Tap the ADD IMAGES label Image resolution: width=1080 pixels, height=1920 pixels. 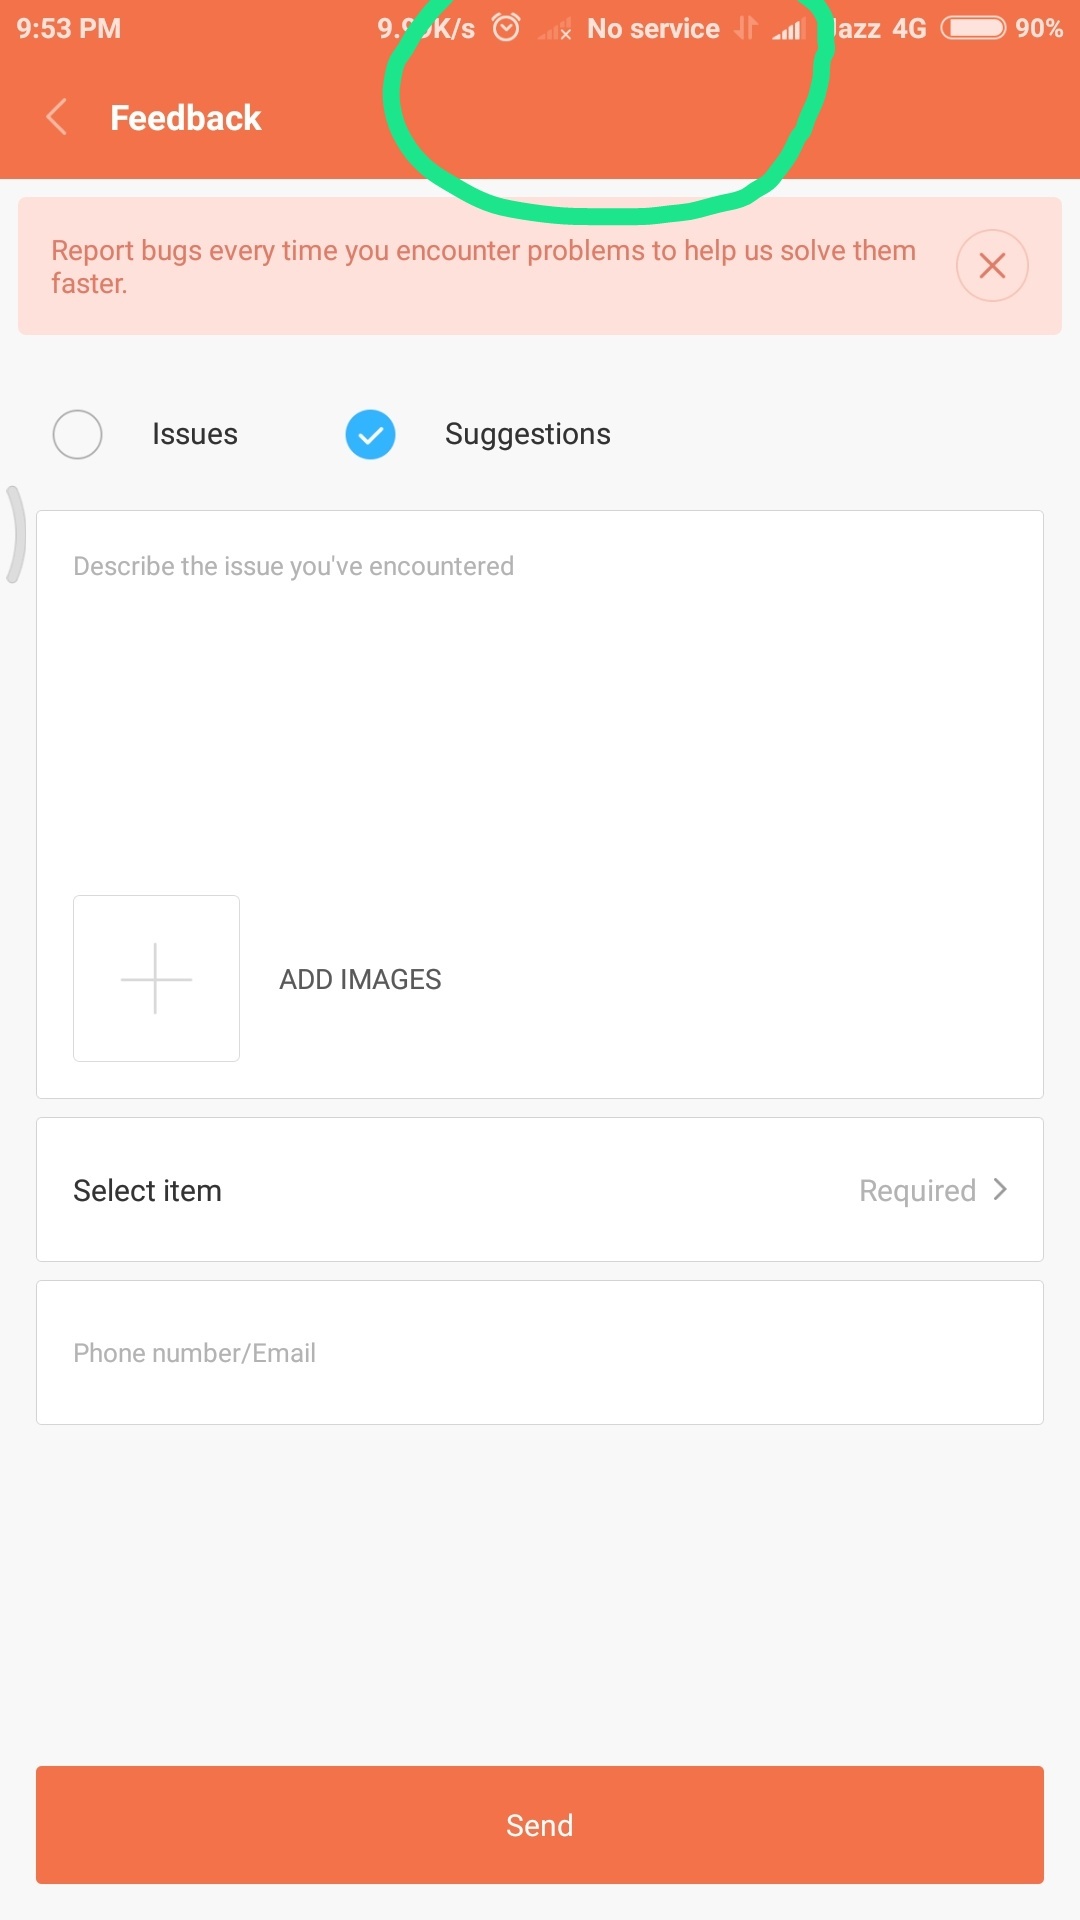click(x=360, y=979)
